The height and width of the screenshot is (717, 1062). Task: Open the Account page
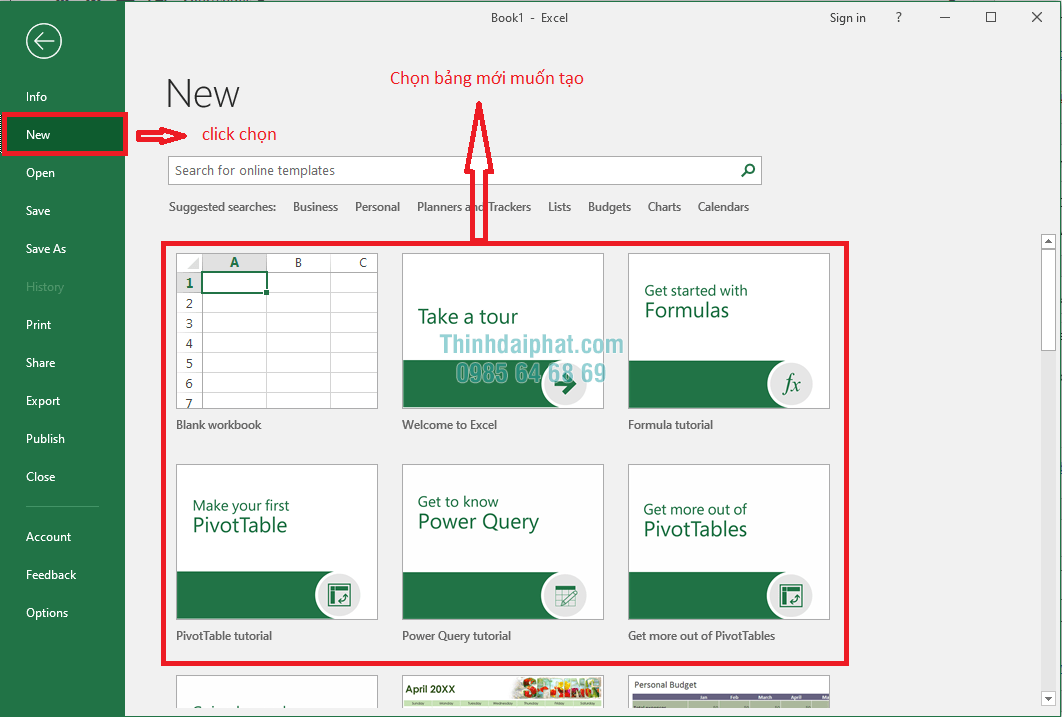point(48,536)
